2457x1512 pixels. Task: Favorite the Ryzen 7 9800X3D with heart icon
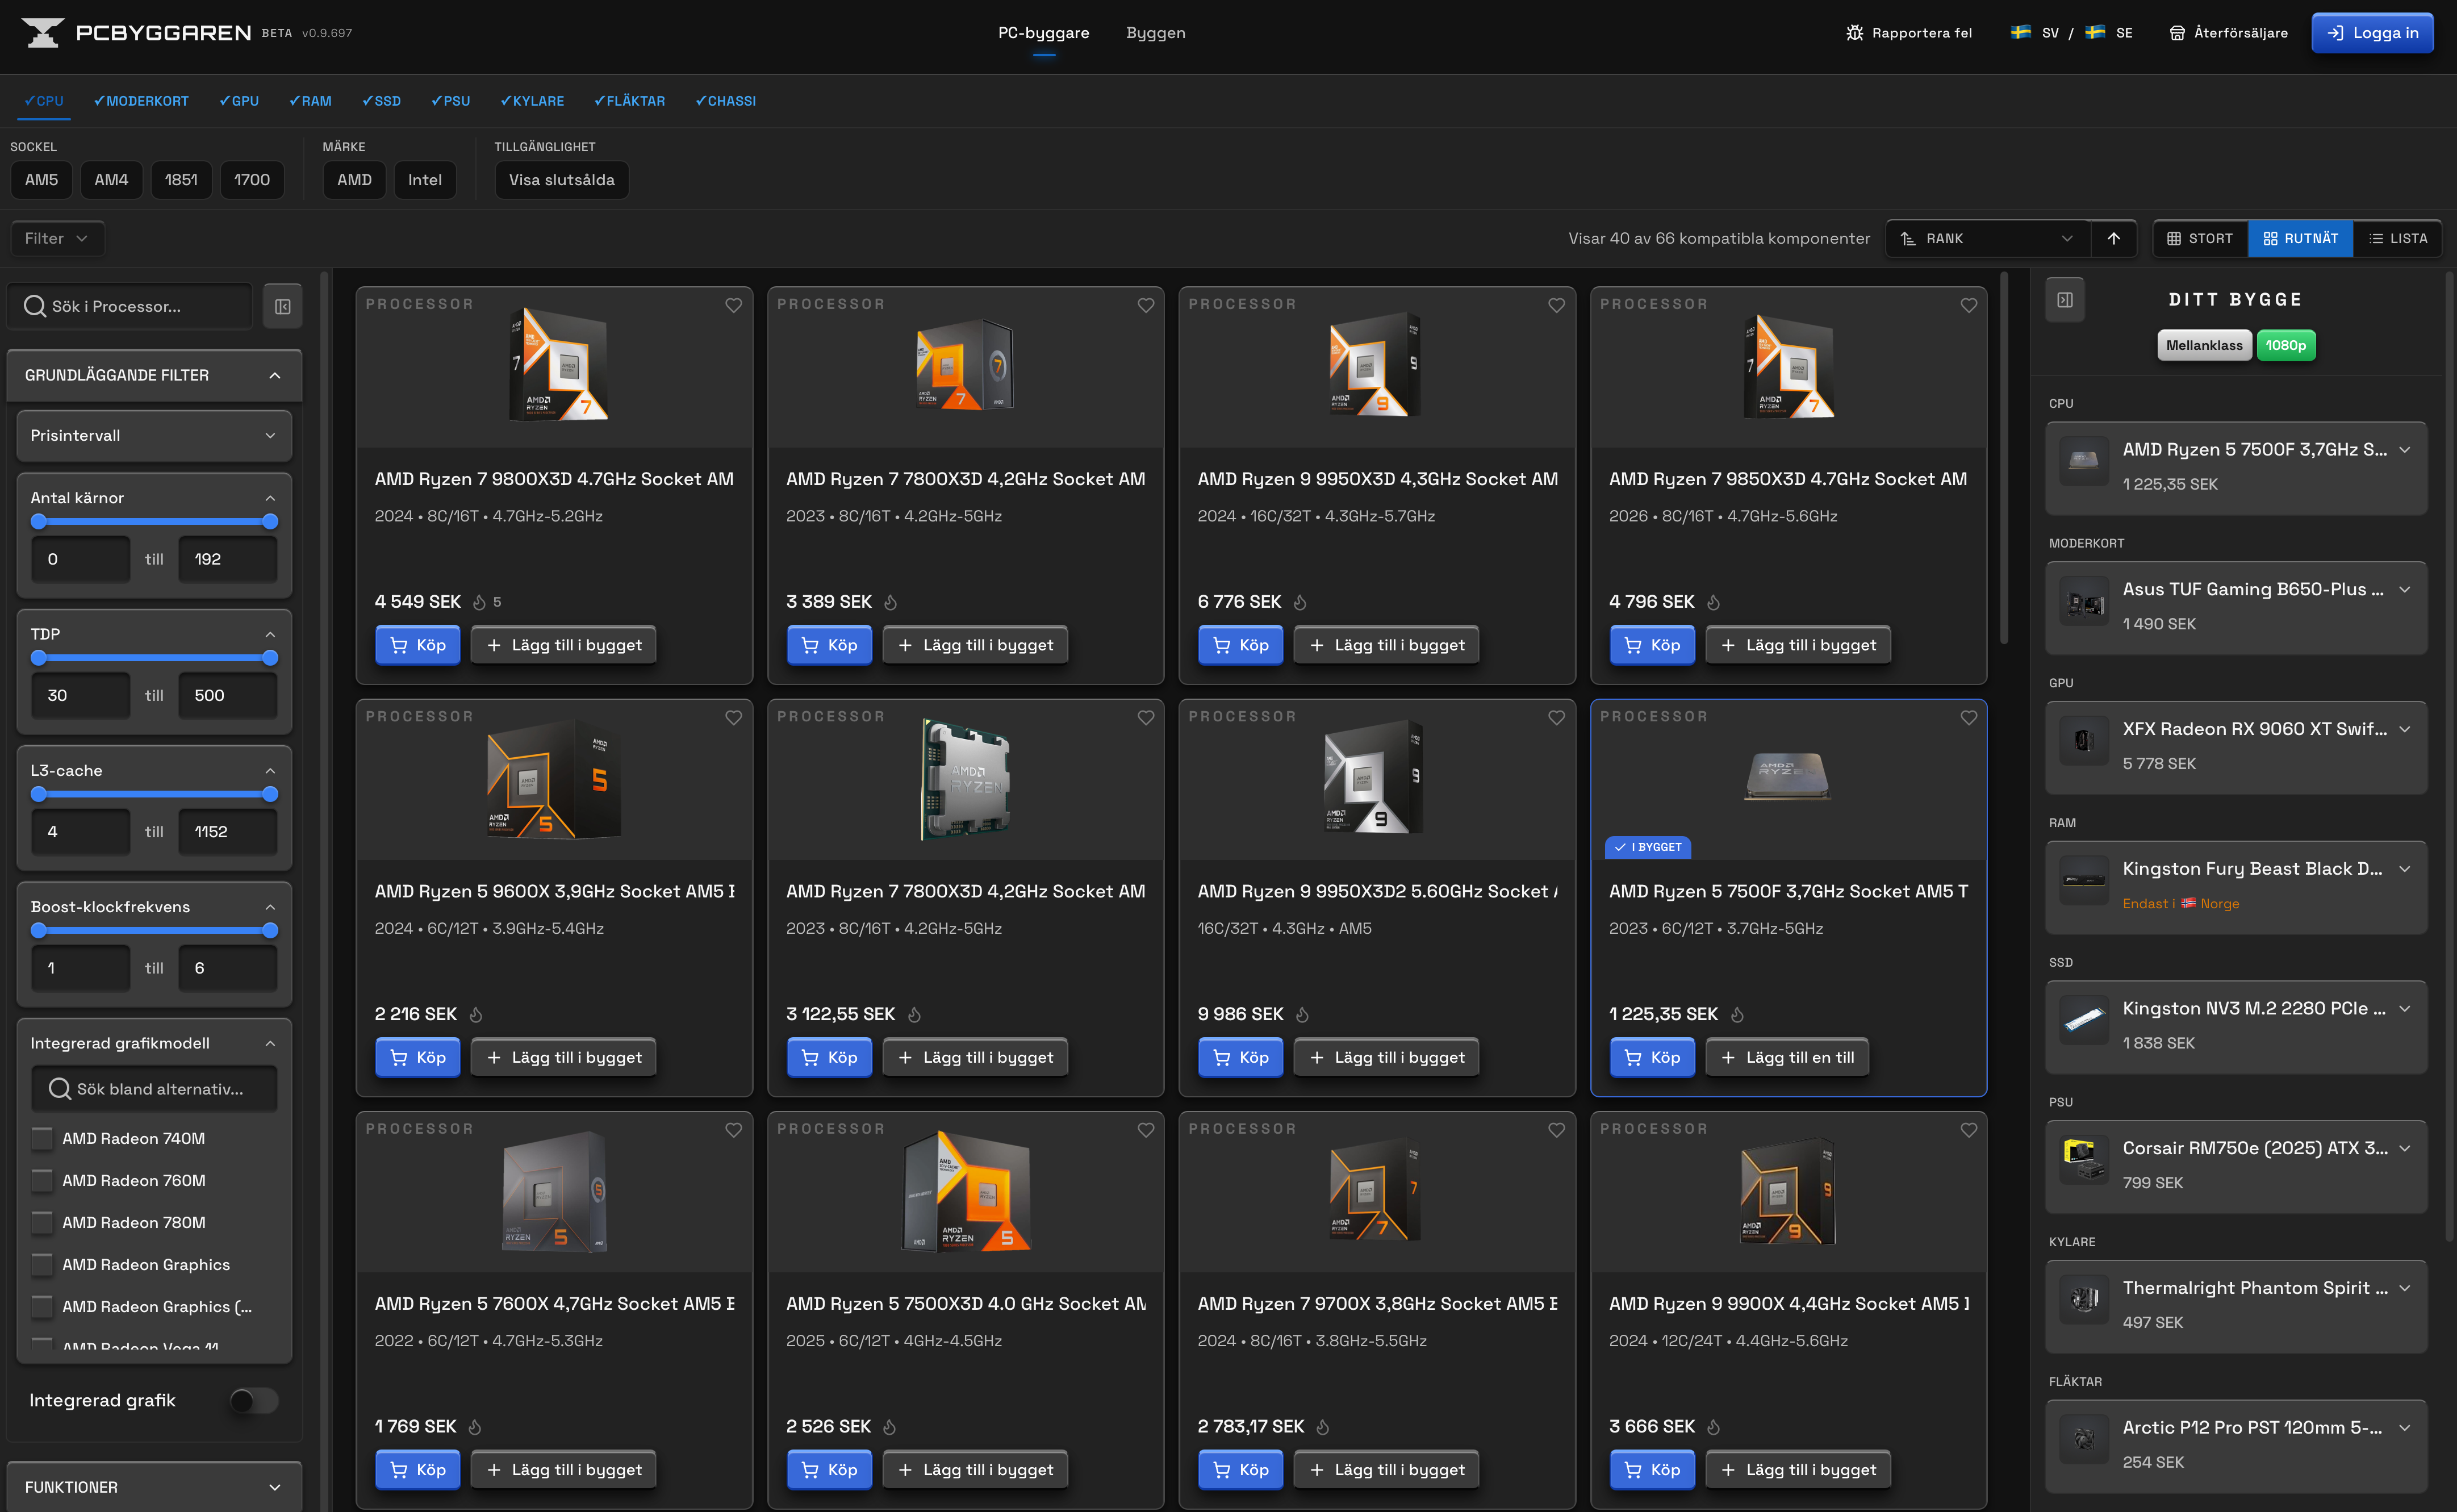point(734,305)
